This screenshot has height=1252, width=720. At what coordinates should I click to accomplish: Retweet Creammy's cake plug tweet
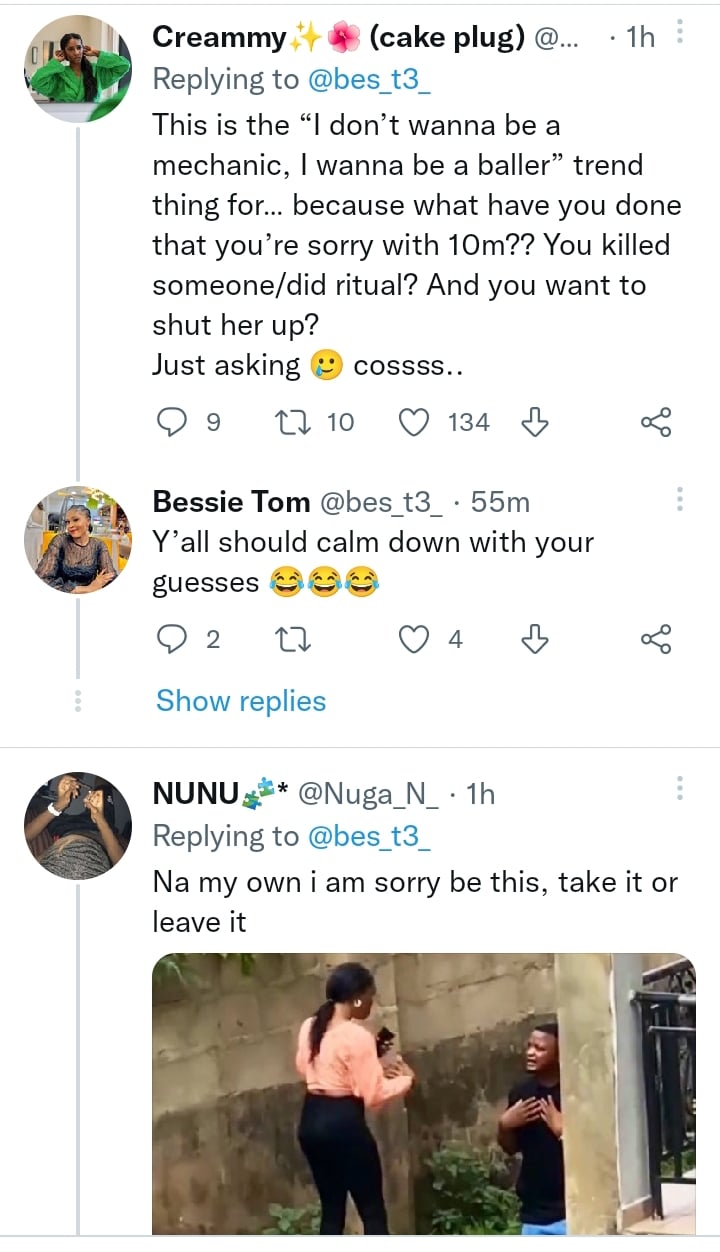click(x=290, y=423)
